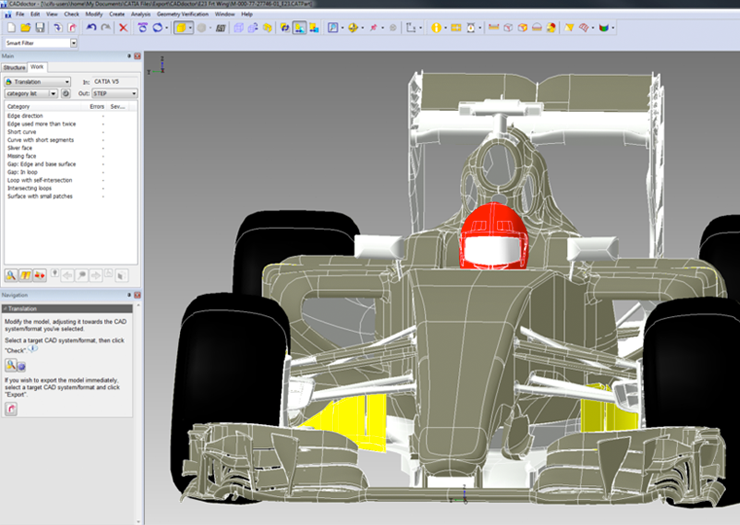Open the File menu
The image size is (740, 525).
[20, 14]
